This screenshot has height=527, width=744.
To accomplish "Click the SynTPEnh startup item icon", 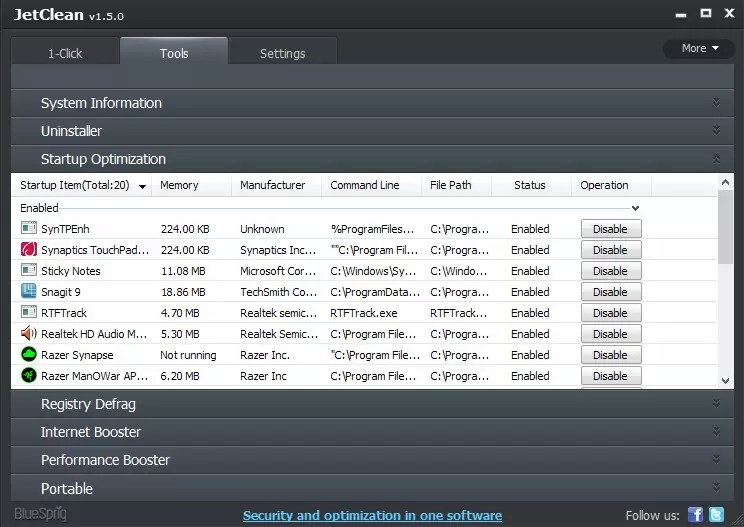I will pyautogui.click(x=28, y=229).
